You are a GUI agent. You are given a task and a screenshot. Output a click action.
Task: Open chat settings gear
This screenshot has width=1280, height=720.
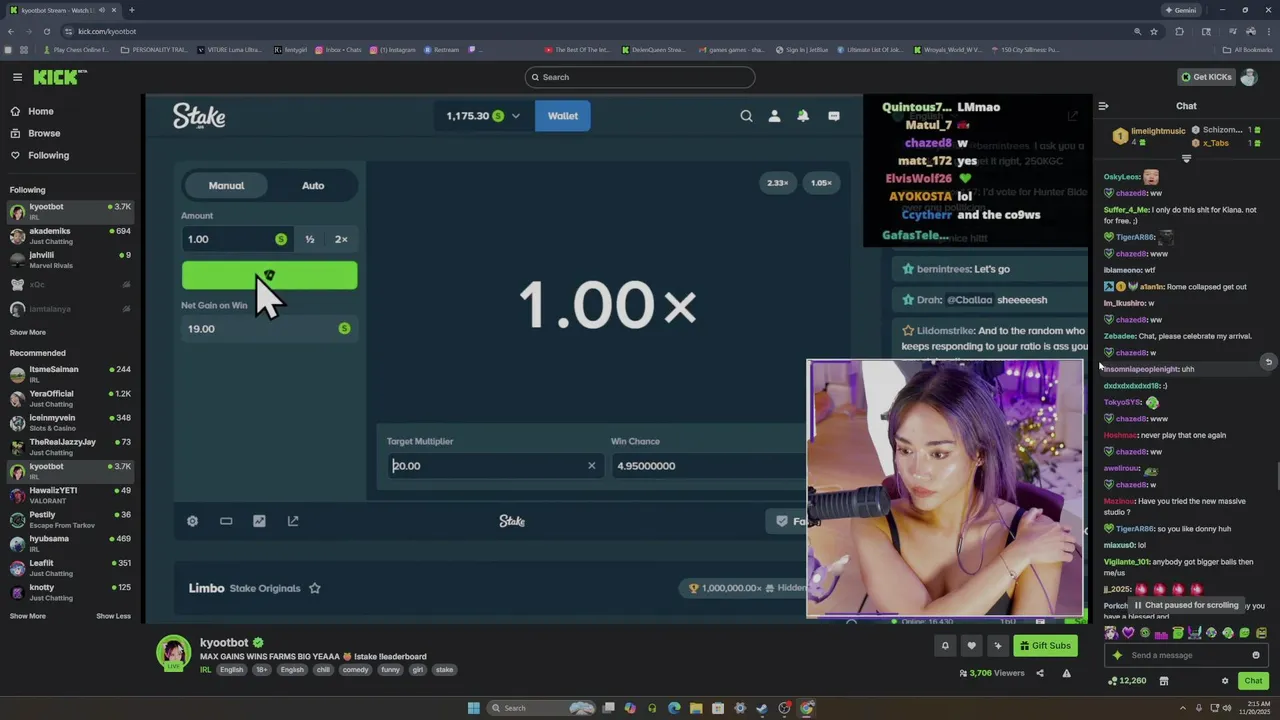pos(1225,681)
